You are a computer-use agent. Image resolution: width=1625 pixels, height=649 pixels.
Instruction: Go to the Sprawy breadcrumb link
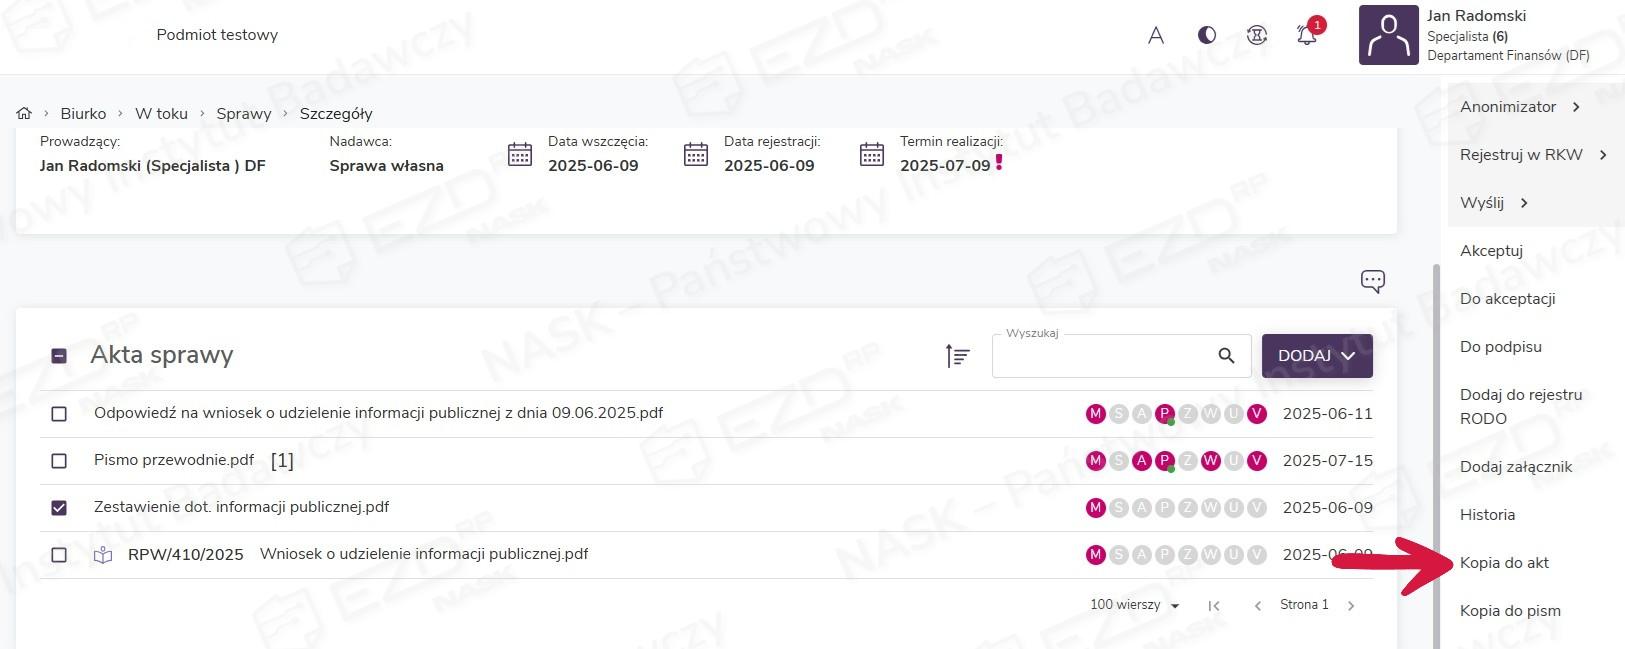[x=244, y=113]
